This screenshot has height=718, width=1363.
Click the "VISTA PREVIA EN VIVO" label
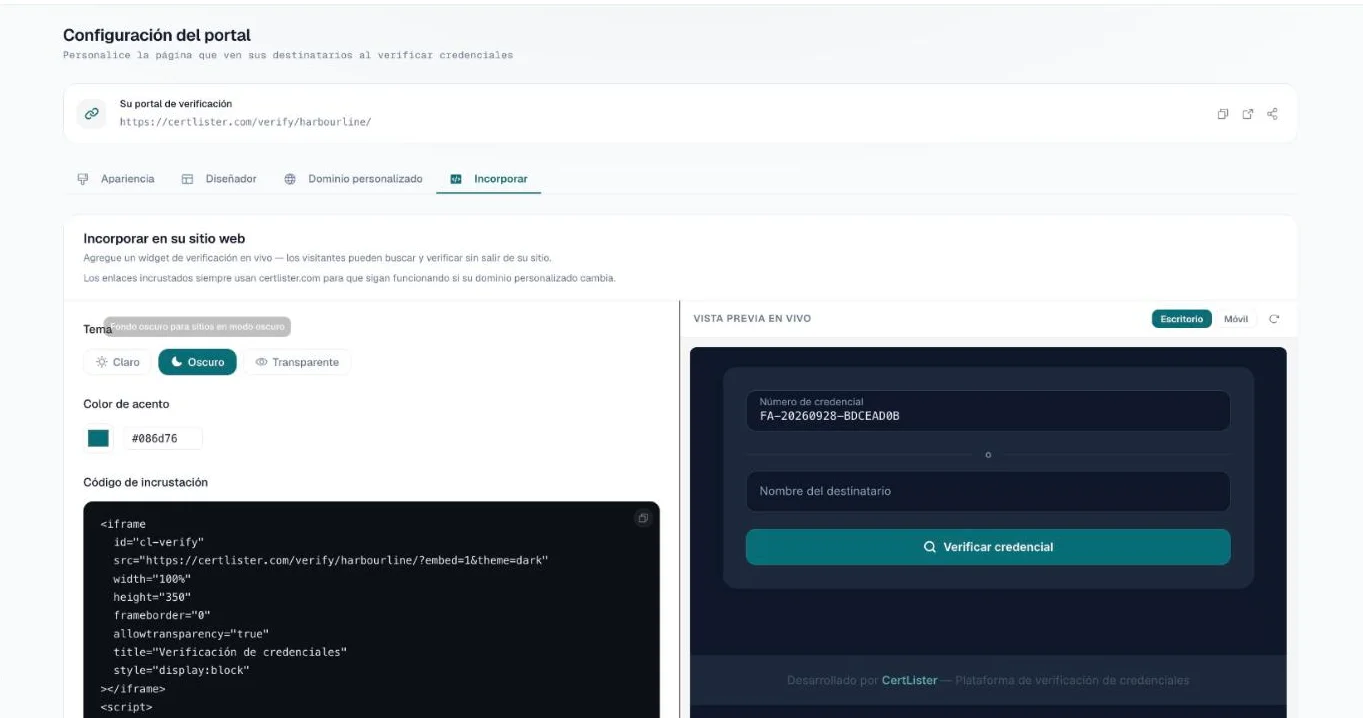752,319
